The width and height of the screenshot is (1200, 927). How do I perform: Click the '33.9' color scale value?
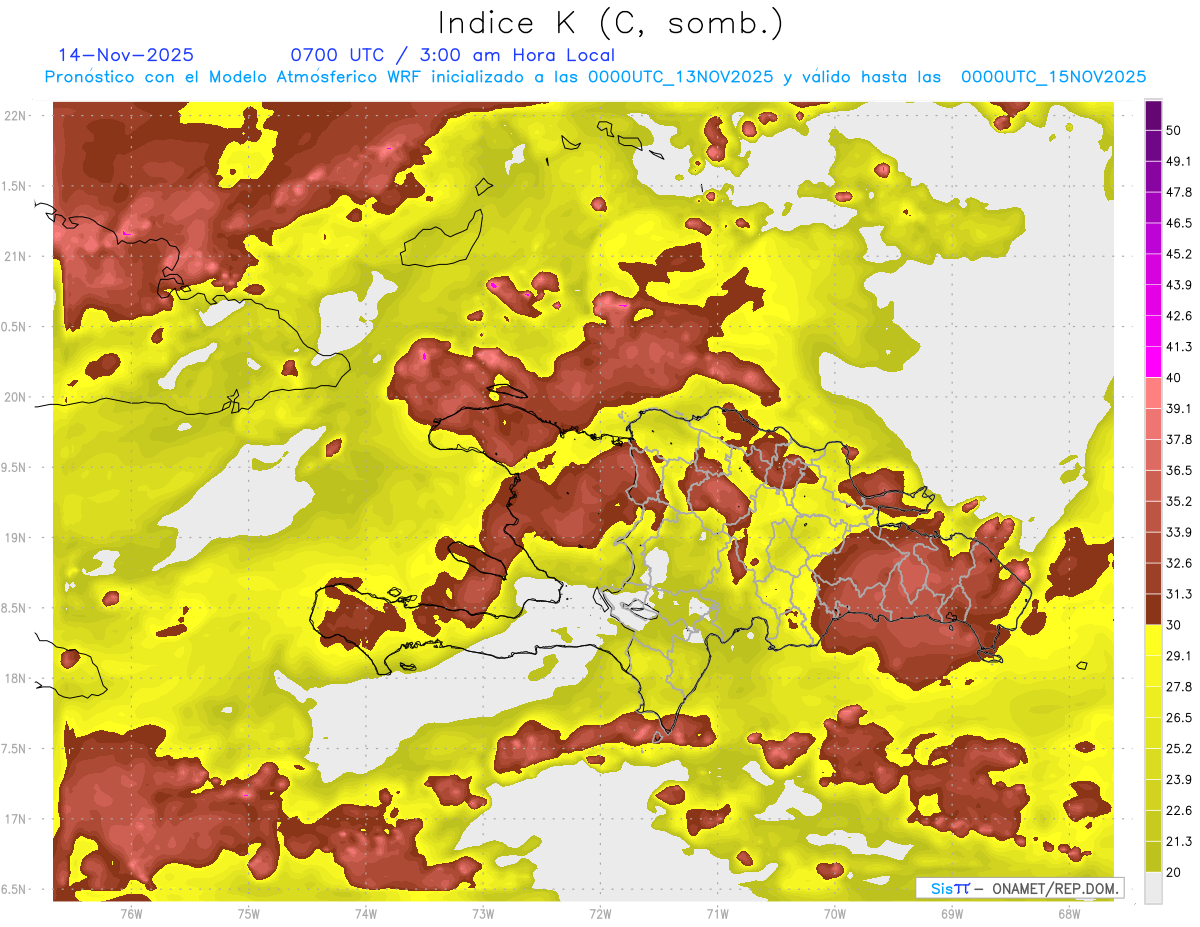click(x=1179, y=533)
